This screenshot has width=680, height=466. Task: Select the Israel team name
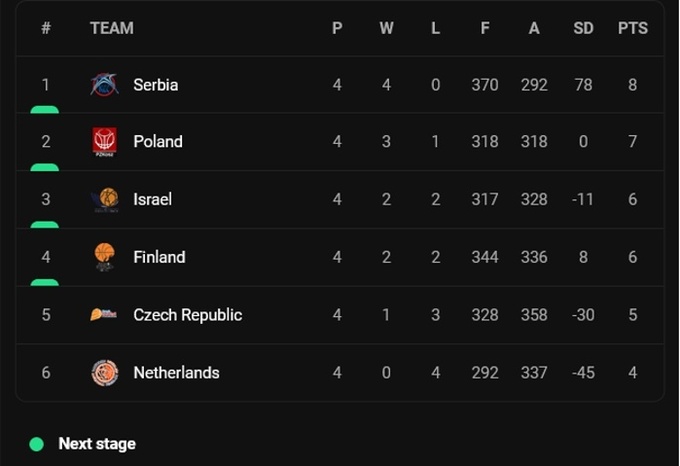point(152,200)
